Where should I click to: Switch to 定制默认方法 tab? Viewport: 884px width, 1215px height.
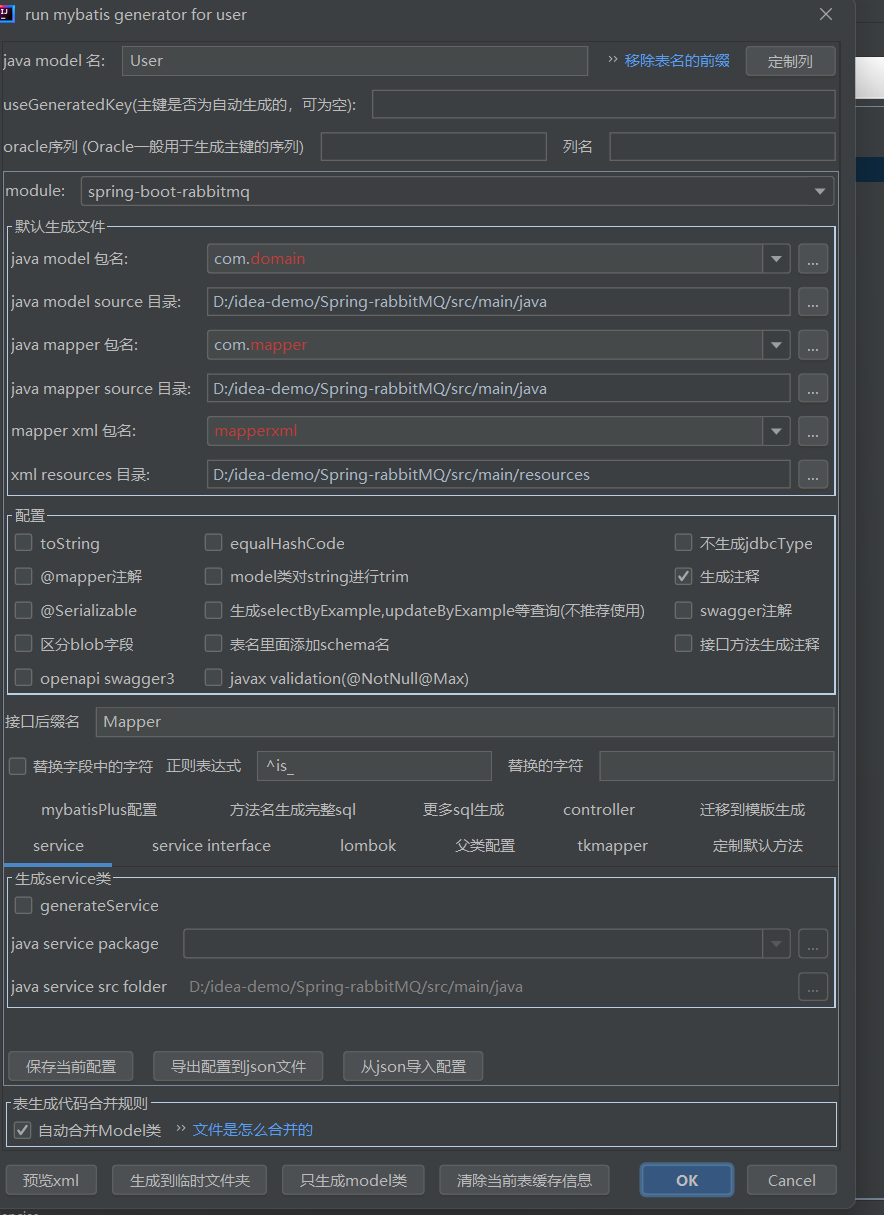(757, 845)
